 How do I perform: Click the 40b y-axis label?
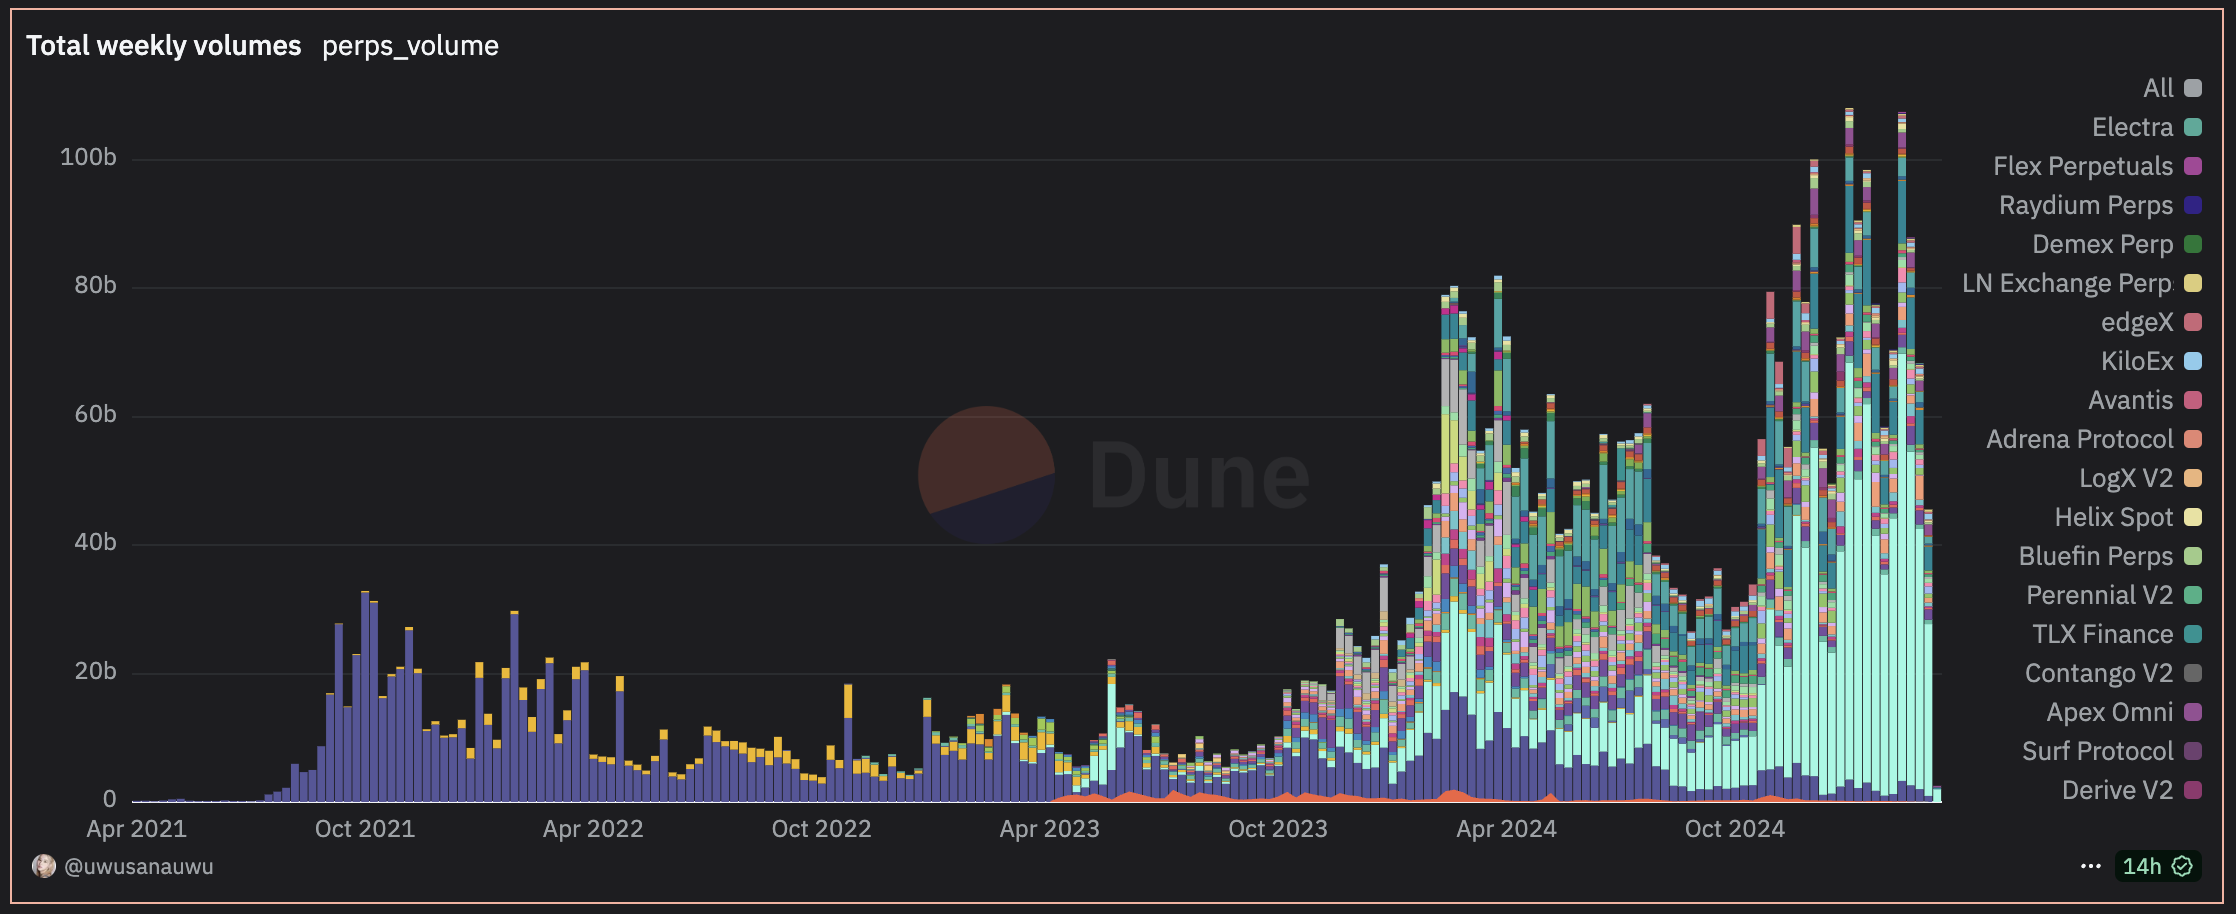[95, 542]
